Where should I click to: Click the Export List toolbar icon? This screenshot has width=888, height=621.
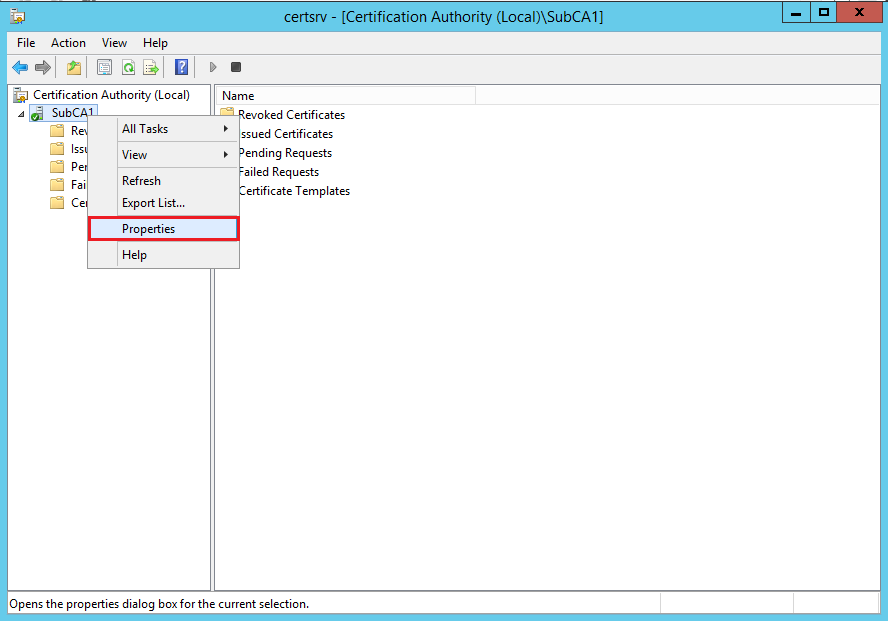[x=151, y=67]
